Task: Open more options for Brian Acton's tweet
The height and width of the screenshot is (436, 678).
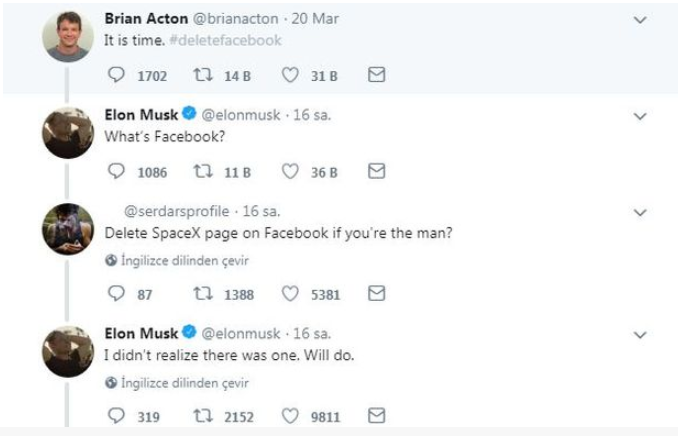Action: (641, 19)
